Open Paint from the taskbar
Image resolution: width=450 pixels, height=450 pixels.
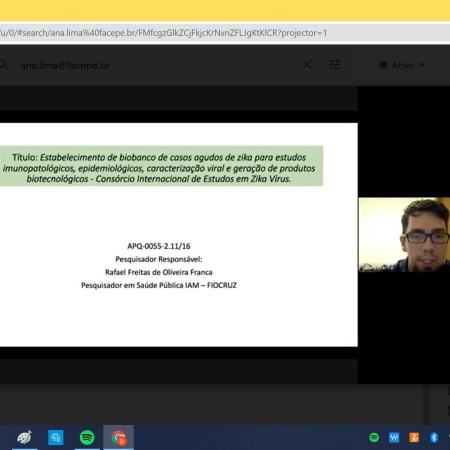click(25, 437)
